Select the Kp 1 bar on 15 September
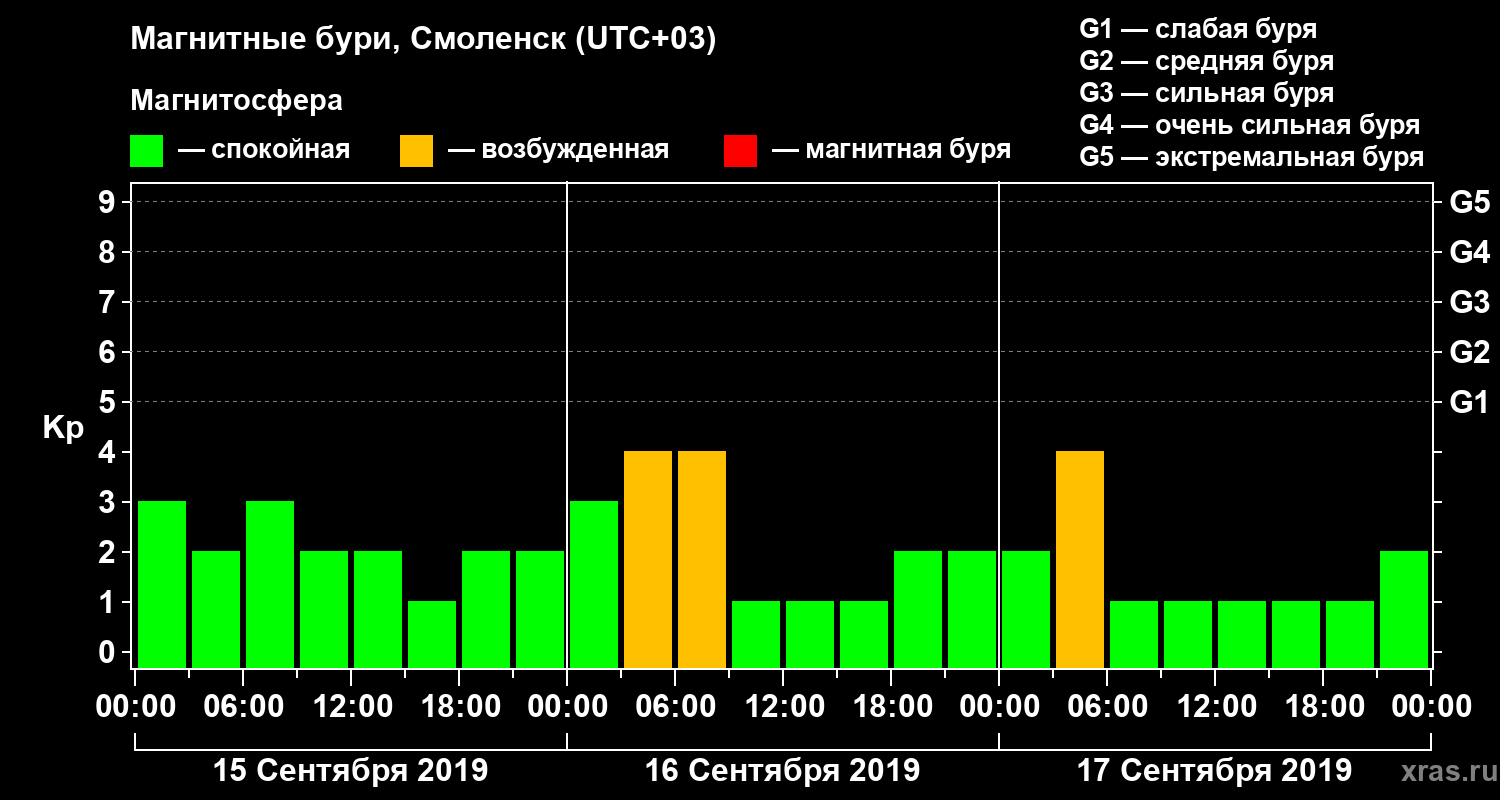Viewport: 1500px width, 800px height. pos(432,634)
